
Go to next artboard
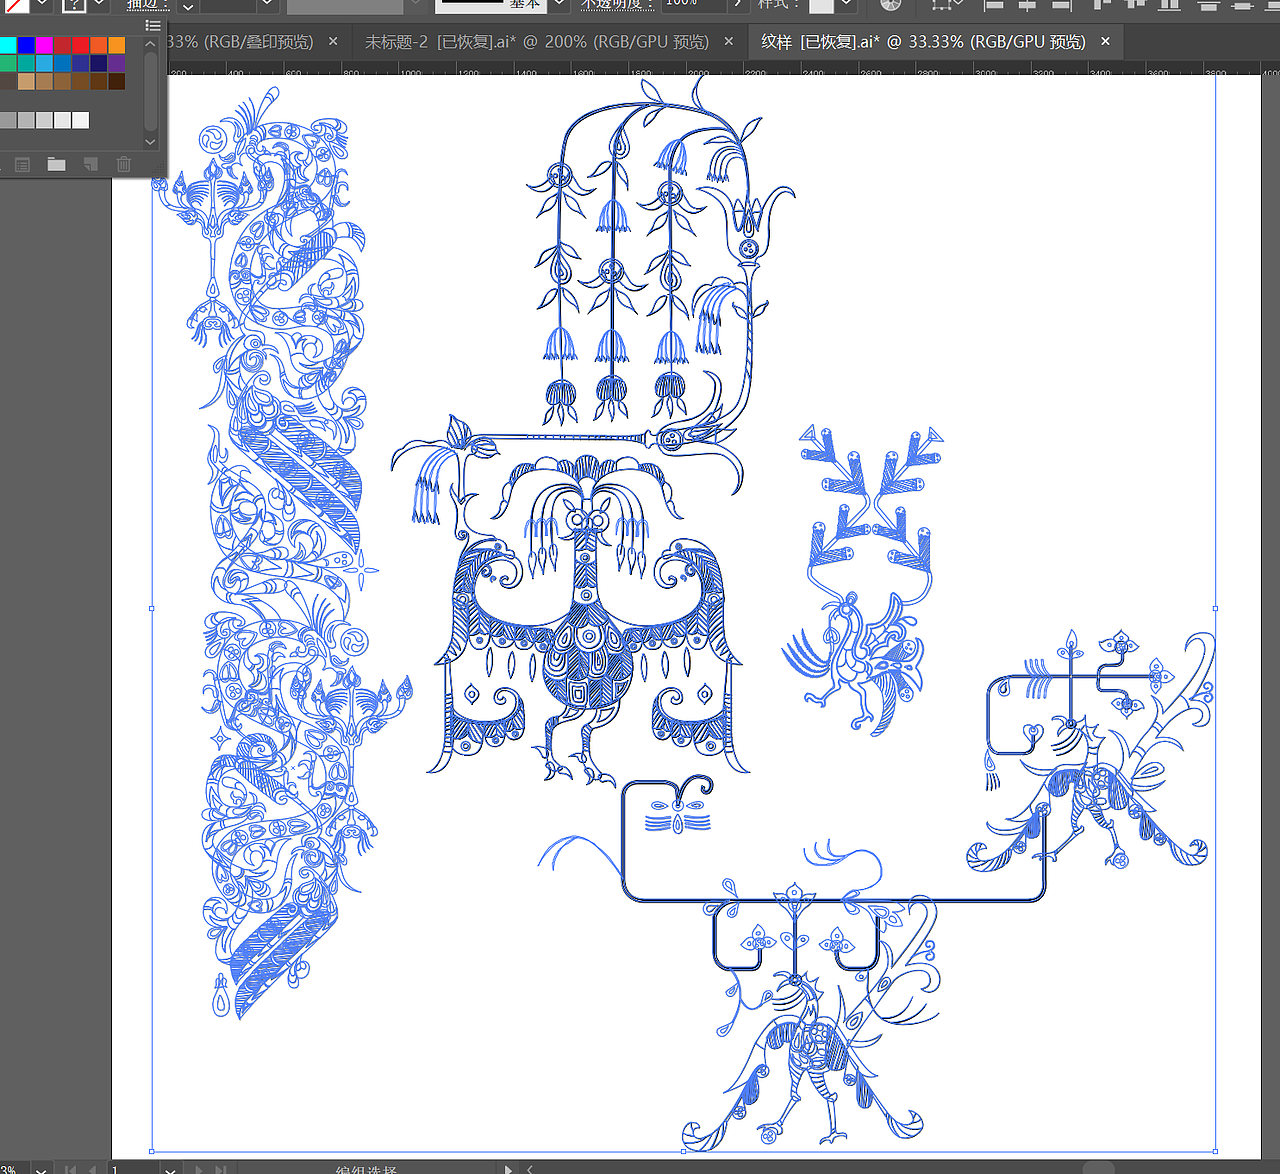(199, 1168)
